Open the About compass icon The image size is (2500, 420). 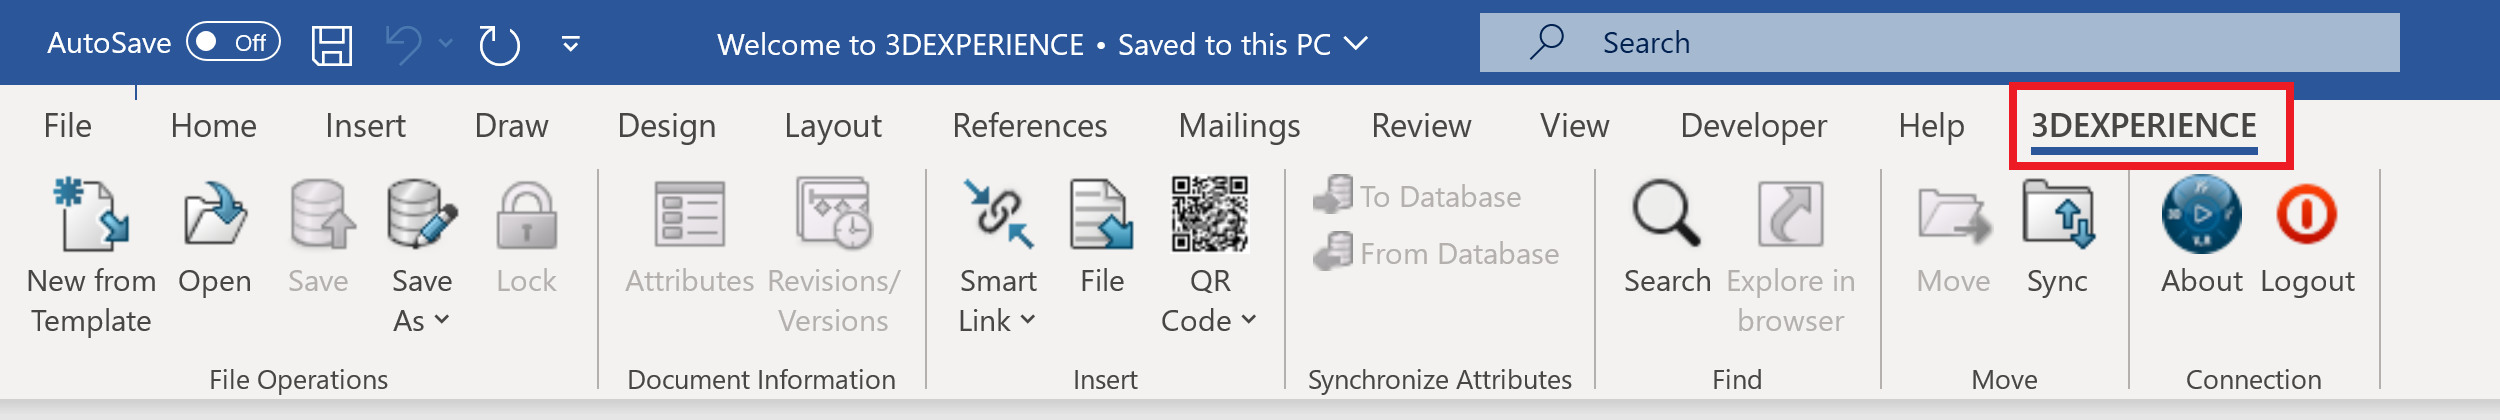click(x=2201, y=214)
